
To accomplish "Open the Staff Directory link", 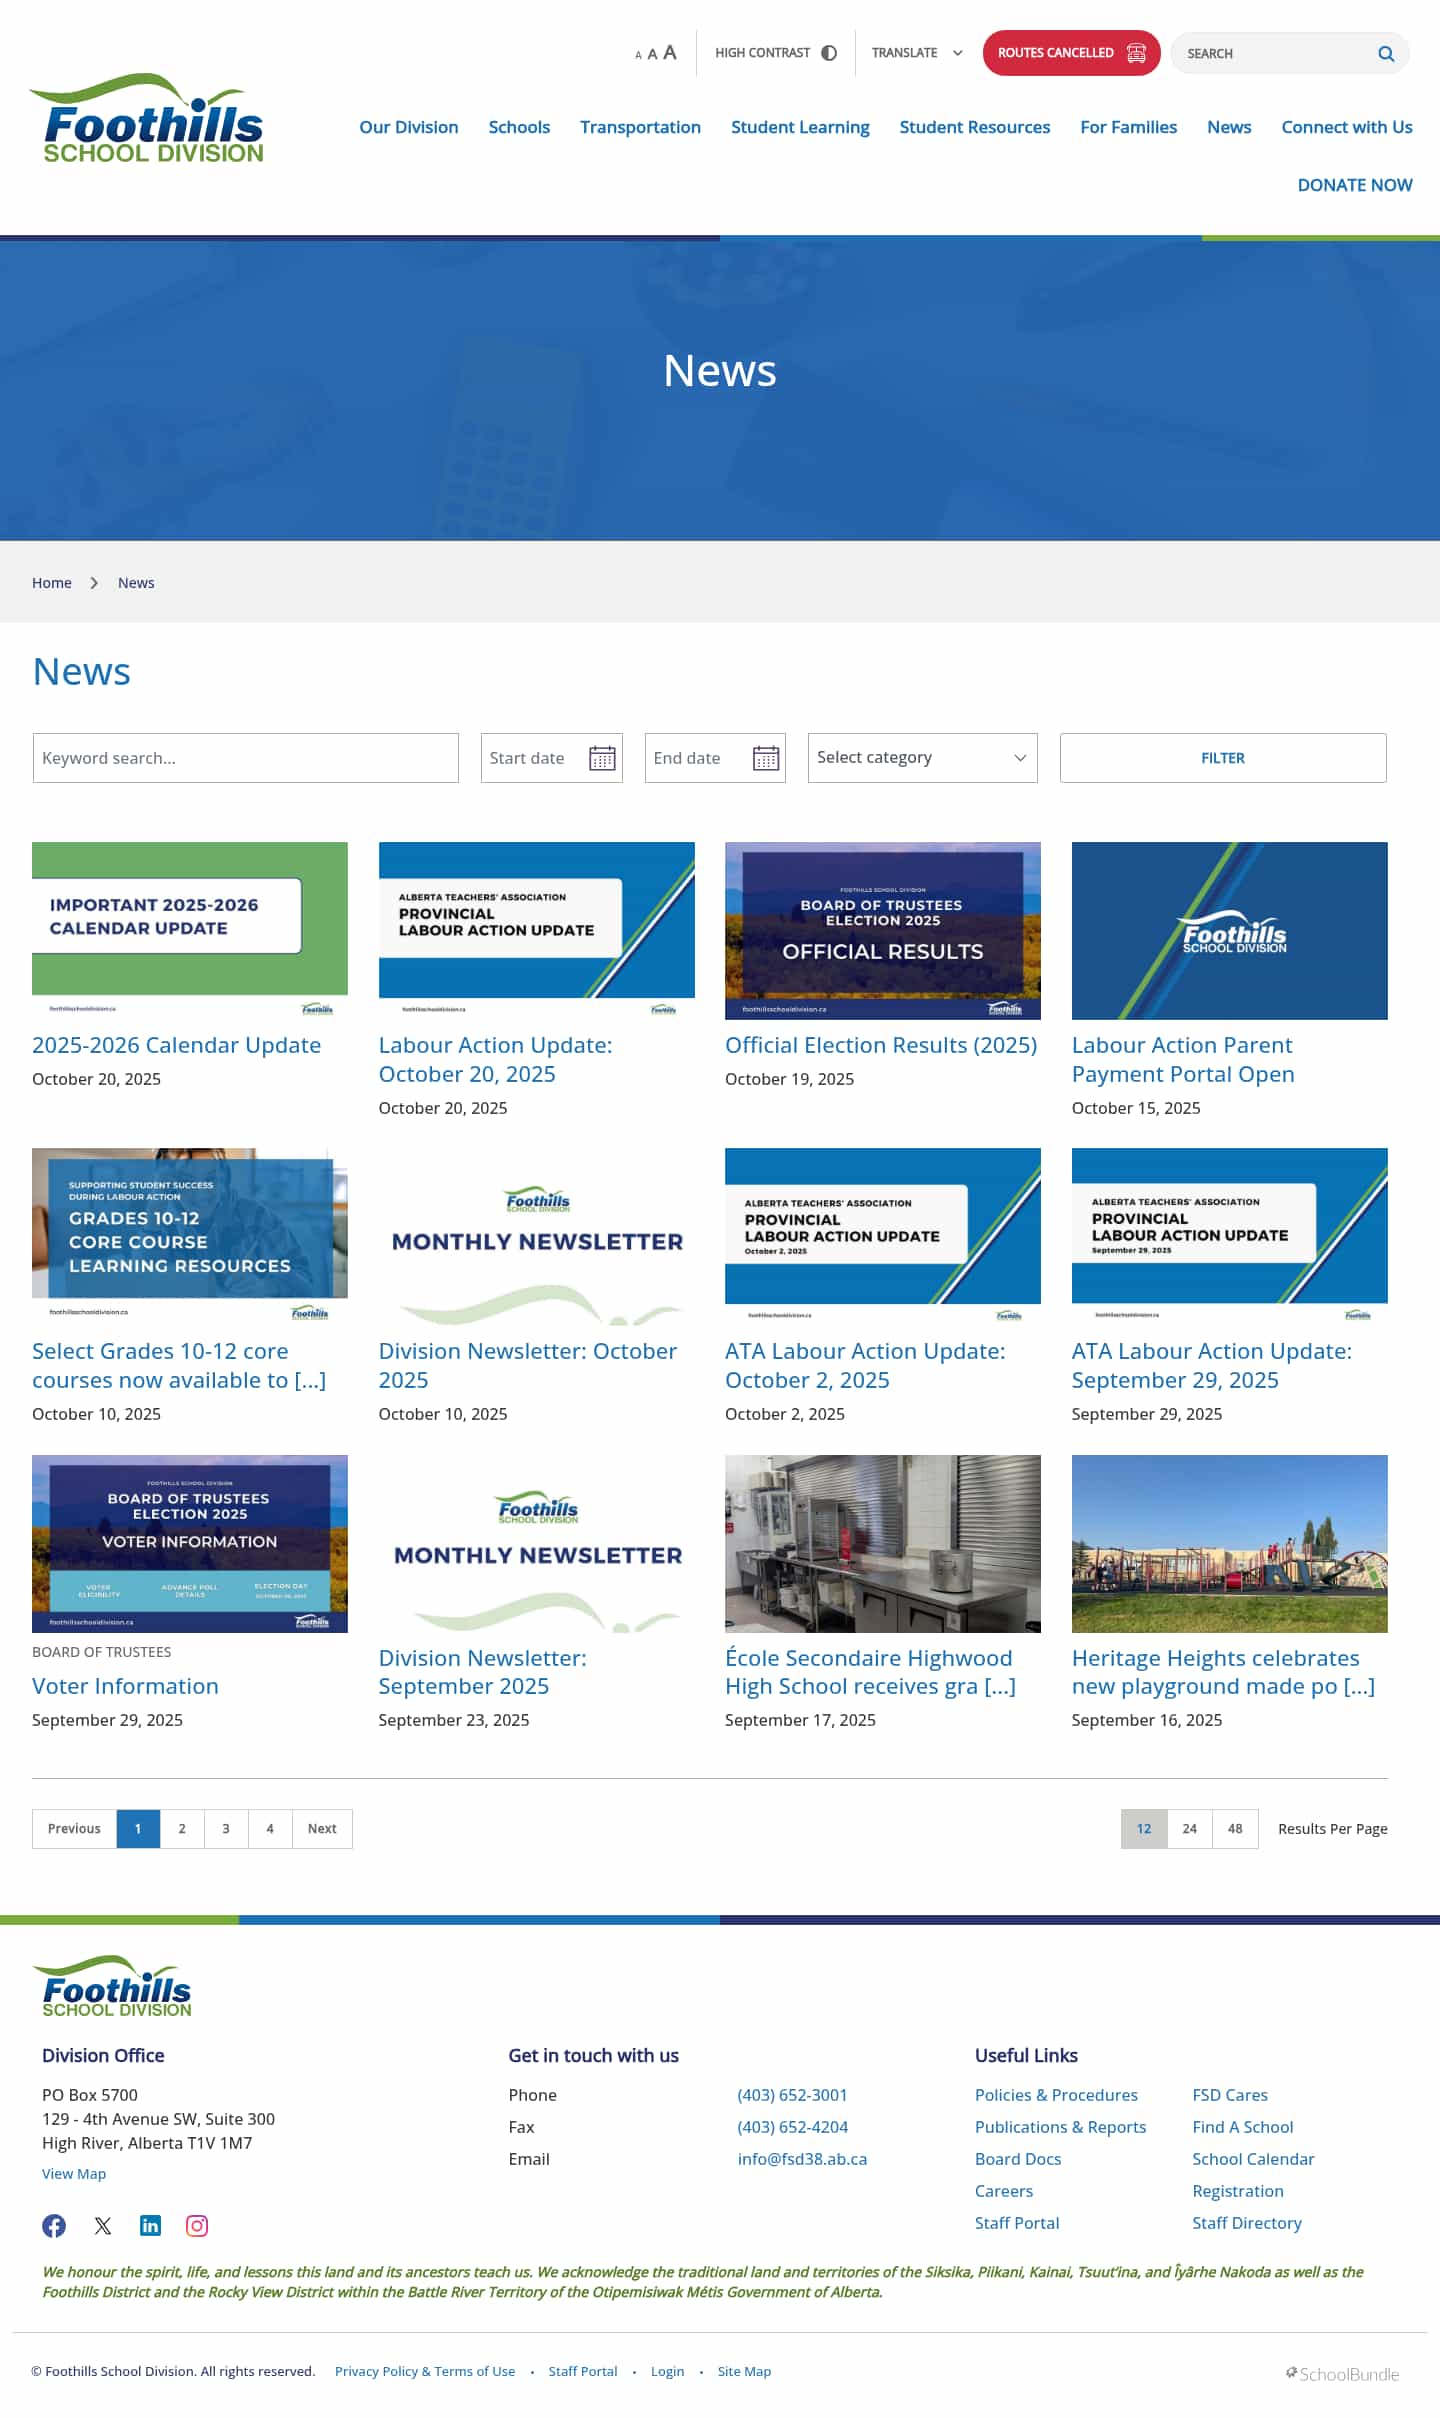I will [1247, 2223].
